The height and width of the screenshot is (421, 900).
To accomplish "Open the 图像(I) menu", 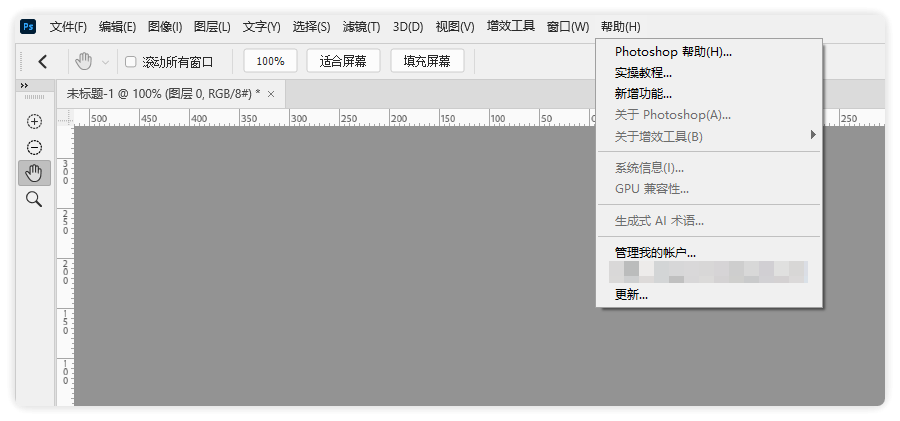I will pos(165,26).
